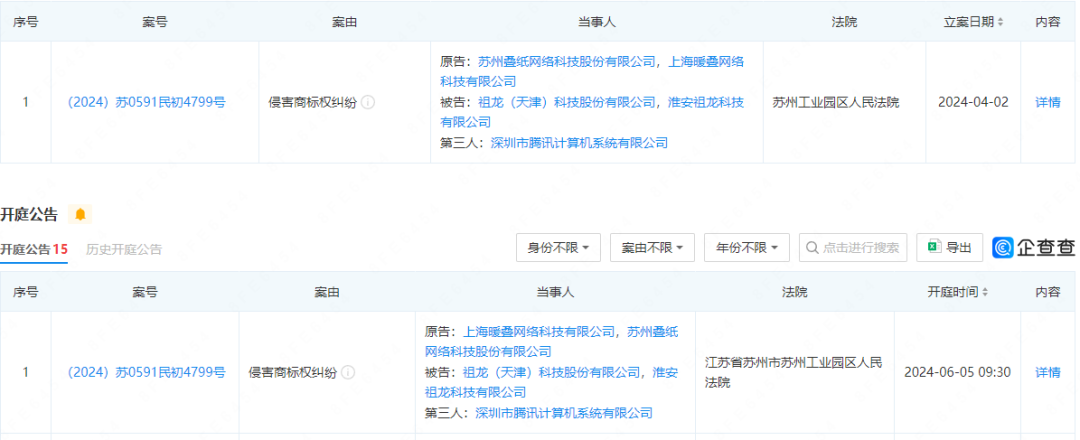Open the 案由不限 dropdown
Viewport: 1080px width, 440px height.
click(652, 247)
